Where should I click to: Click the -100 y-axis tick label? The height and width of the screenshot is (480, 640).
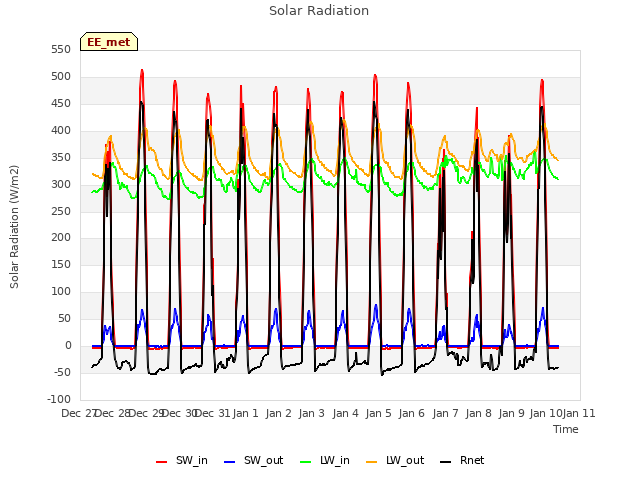pos(58,399)
